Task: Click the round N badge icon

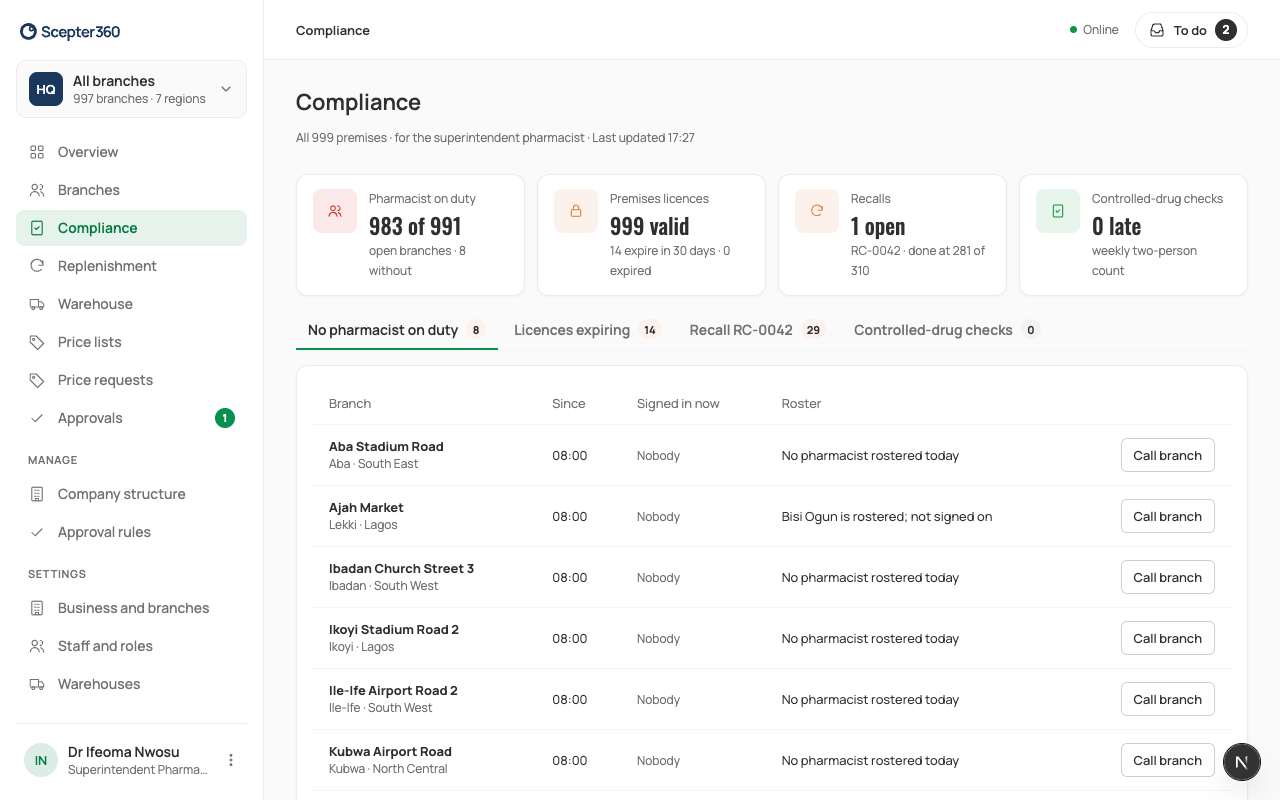Action: [x=1241, y=762]
